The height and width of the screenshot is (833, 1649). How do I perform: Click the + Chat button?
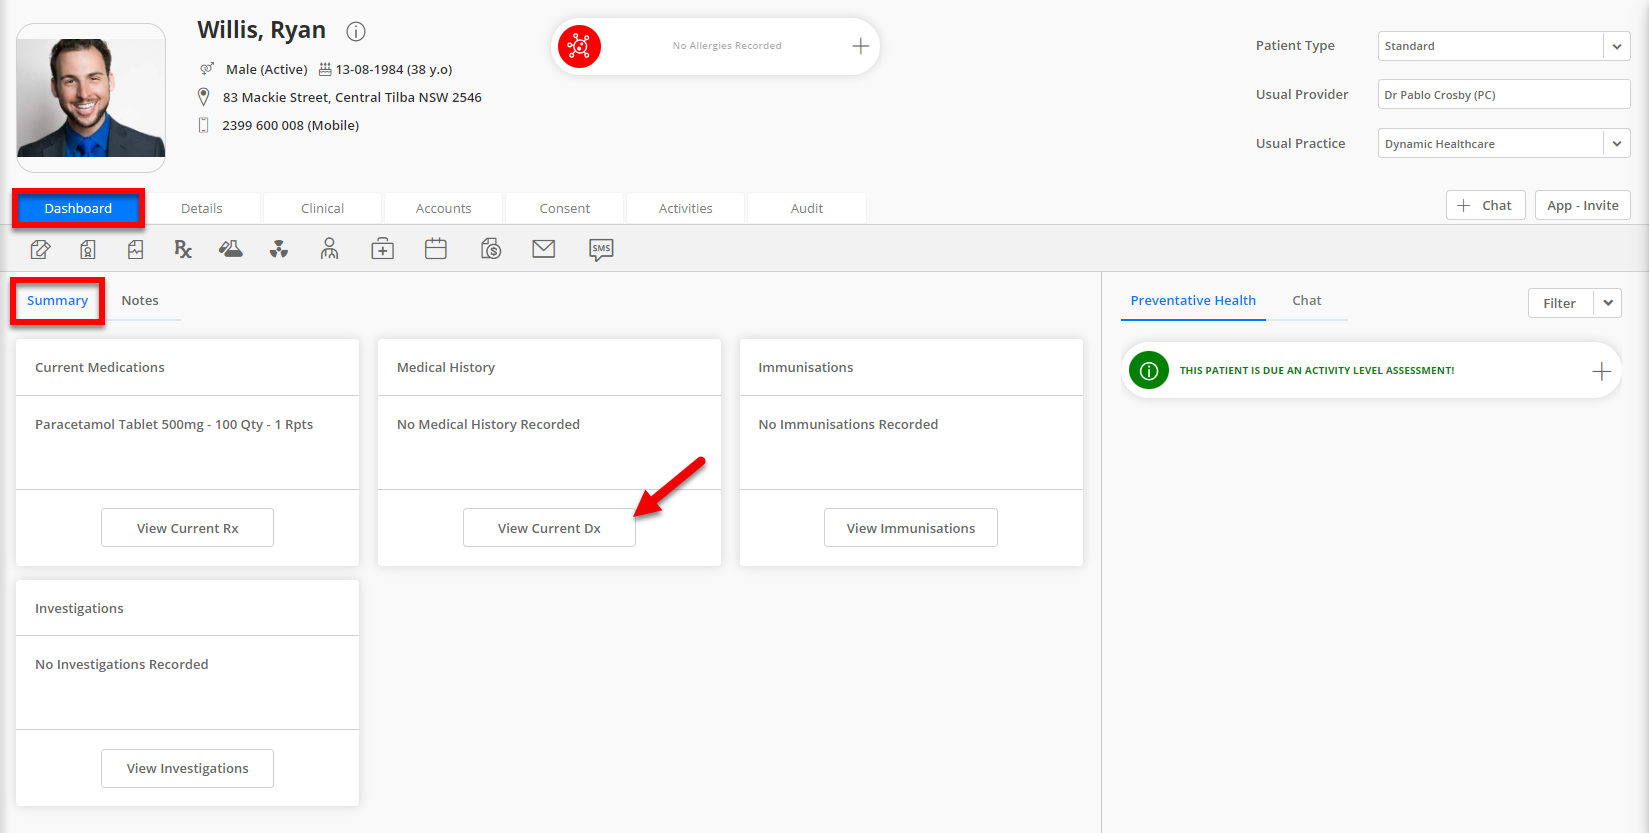click(1485, 205)
